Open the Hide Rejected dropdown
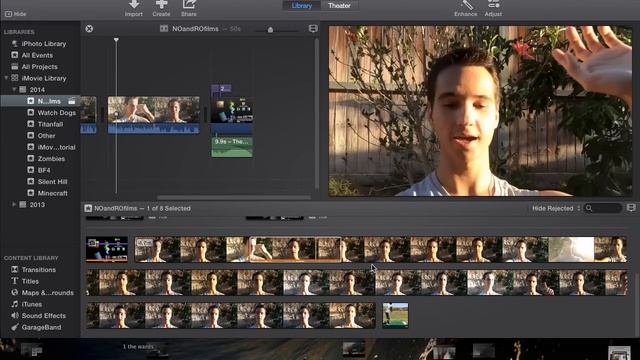This screenshot has width=640, height=360. [x=556, y=208]
